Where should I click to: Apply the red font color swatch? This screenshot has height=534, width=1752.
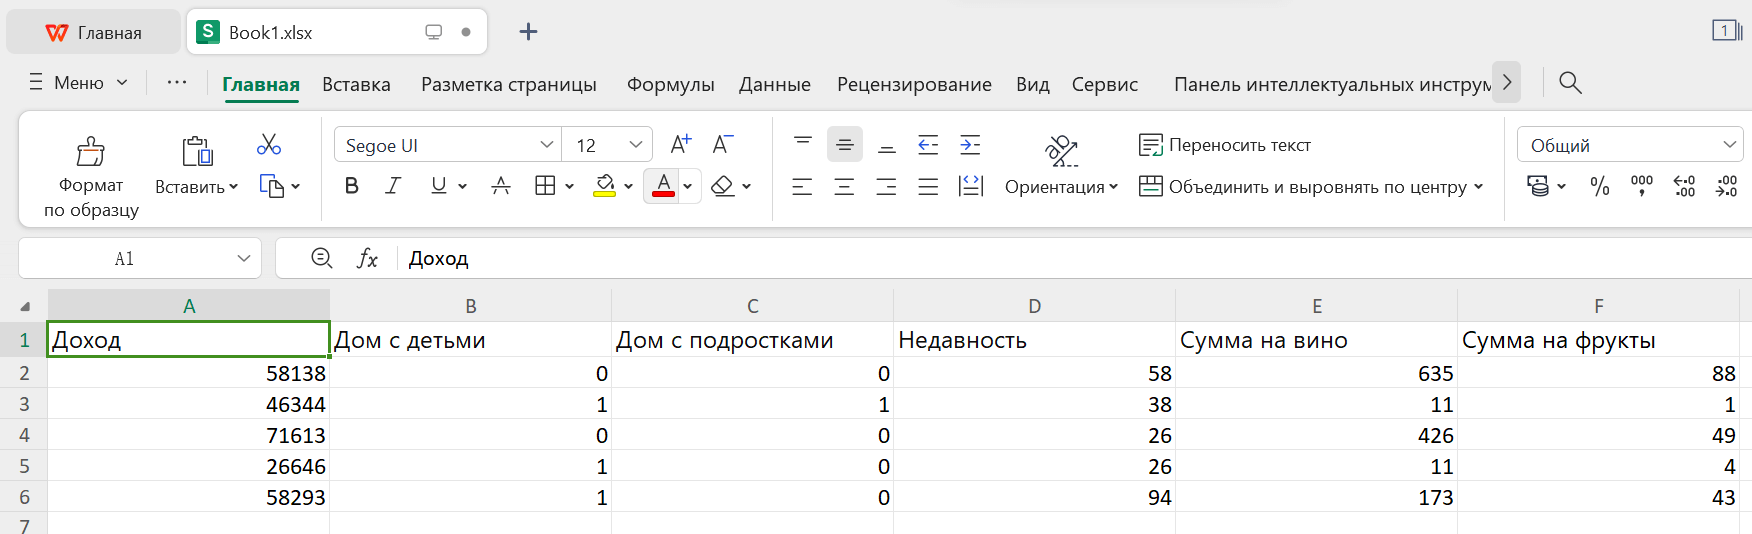coord(663,186)
